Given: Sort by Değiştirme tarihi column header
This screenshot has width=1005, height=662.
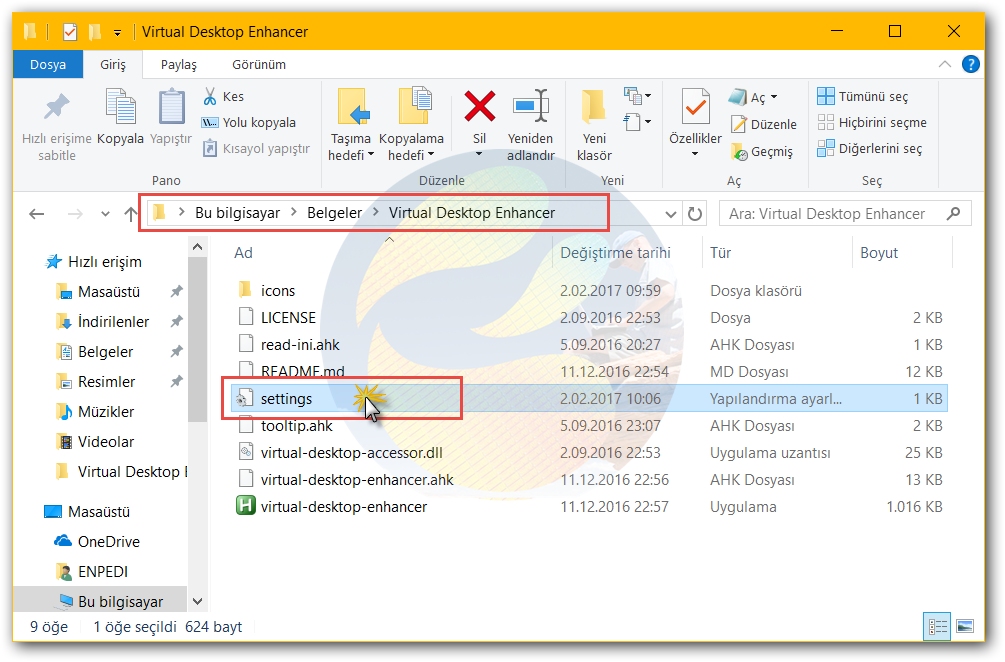Looking at the screenshot, I should (x=615, y=252).
